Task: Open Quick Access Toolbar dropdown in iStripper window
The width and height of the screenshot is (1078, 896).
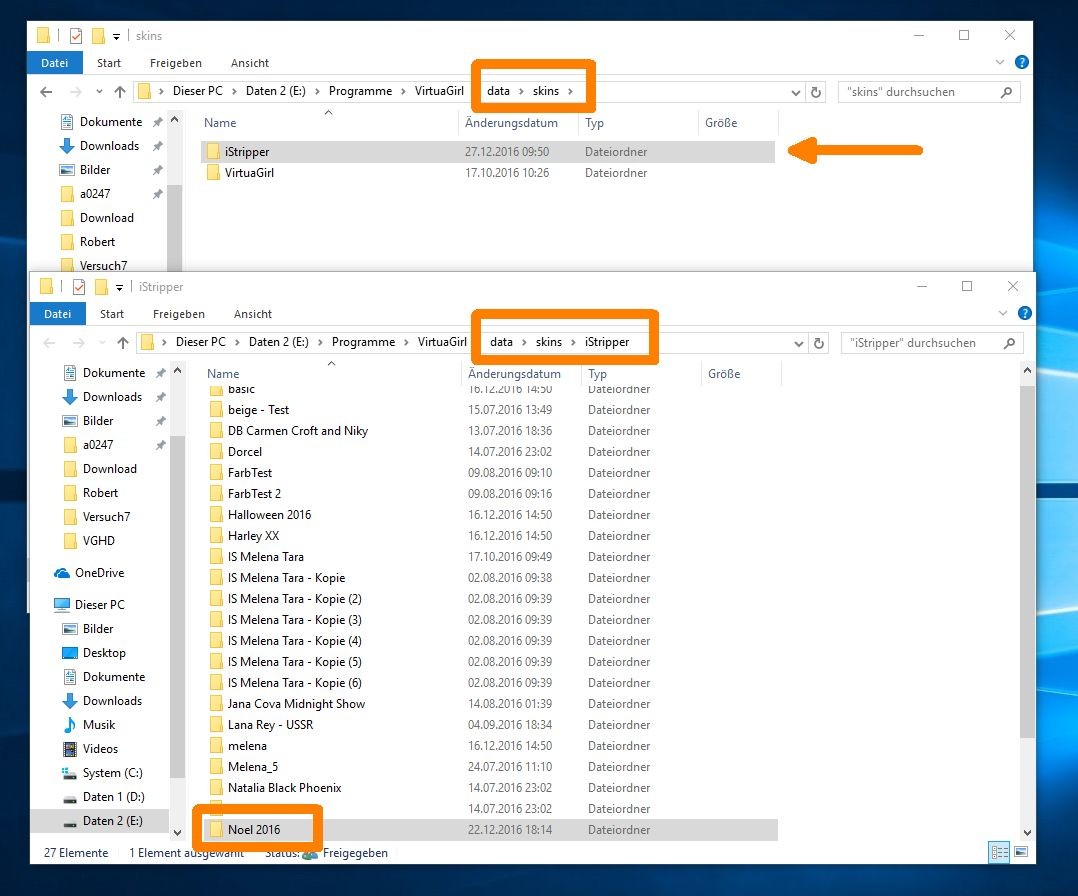Action: coord(119,287)
